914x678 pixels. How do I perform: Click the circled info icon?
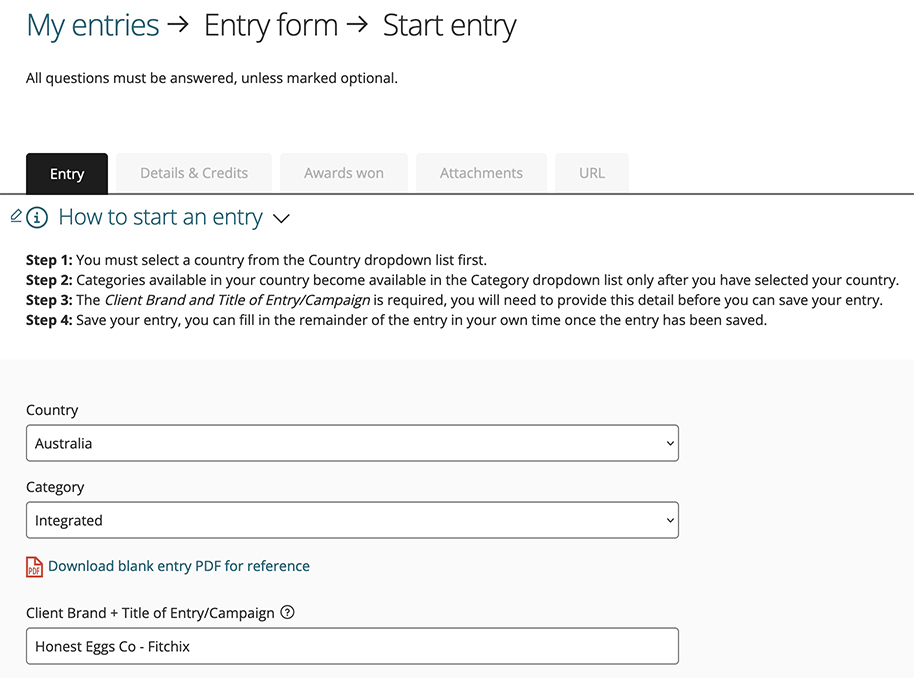point(37,217)
